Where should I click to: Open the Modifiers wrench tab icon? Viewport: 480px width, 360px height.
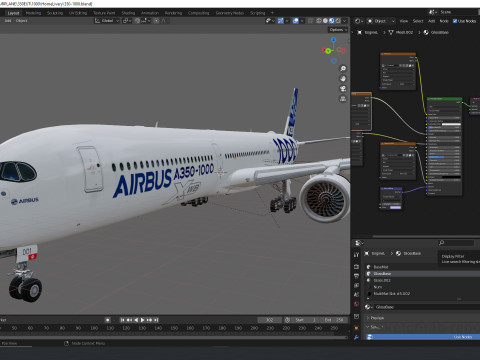tap(356, 337)
